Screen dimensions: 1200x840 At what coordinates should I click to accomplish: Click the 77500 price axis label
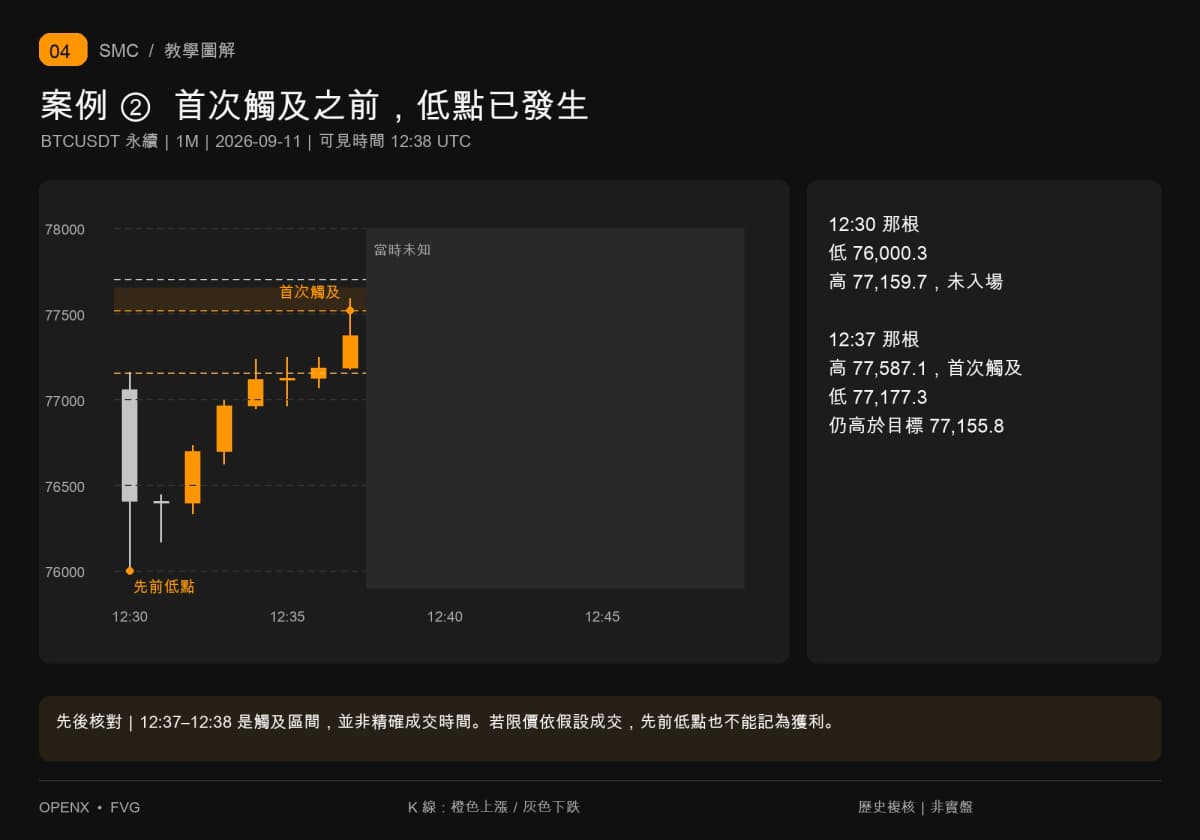click(x=65, y=315)
